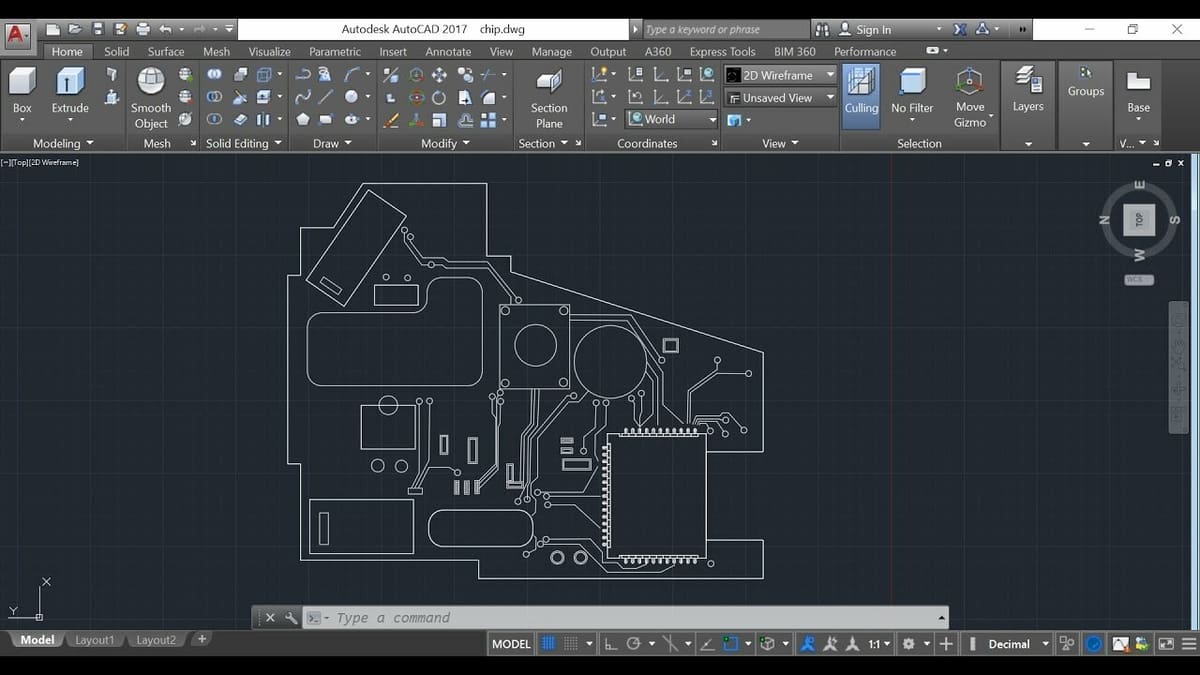1200x675 pixels.
Task: Open the Surface ribbon tab
Action: coord(166,51)
